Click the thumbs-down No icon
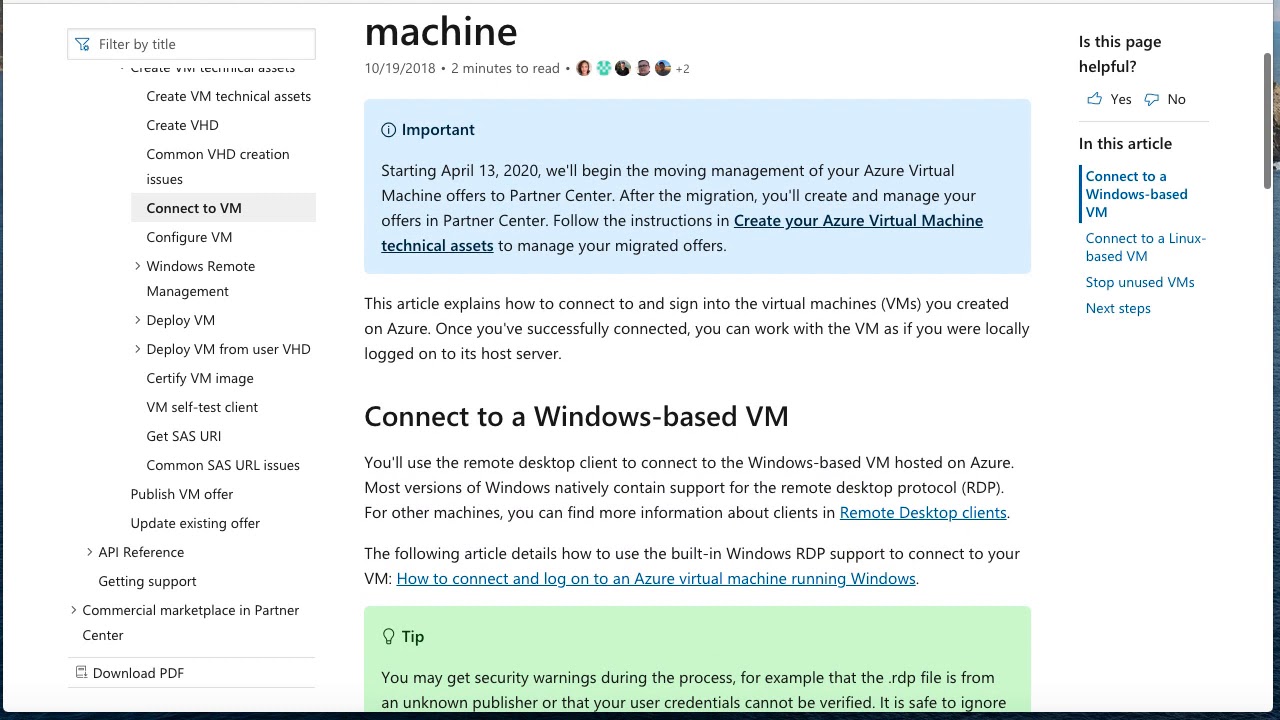 [x=1152, y=99]
